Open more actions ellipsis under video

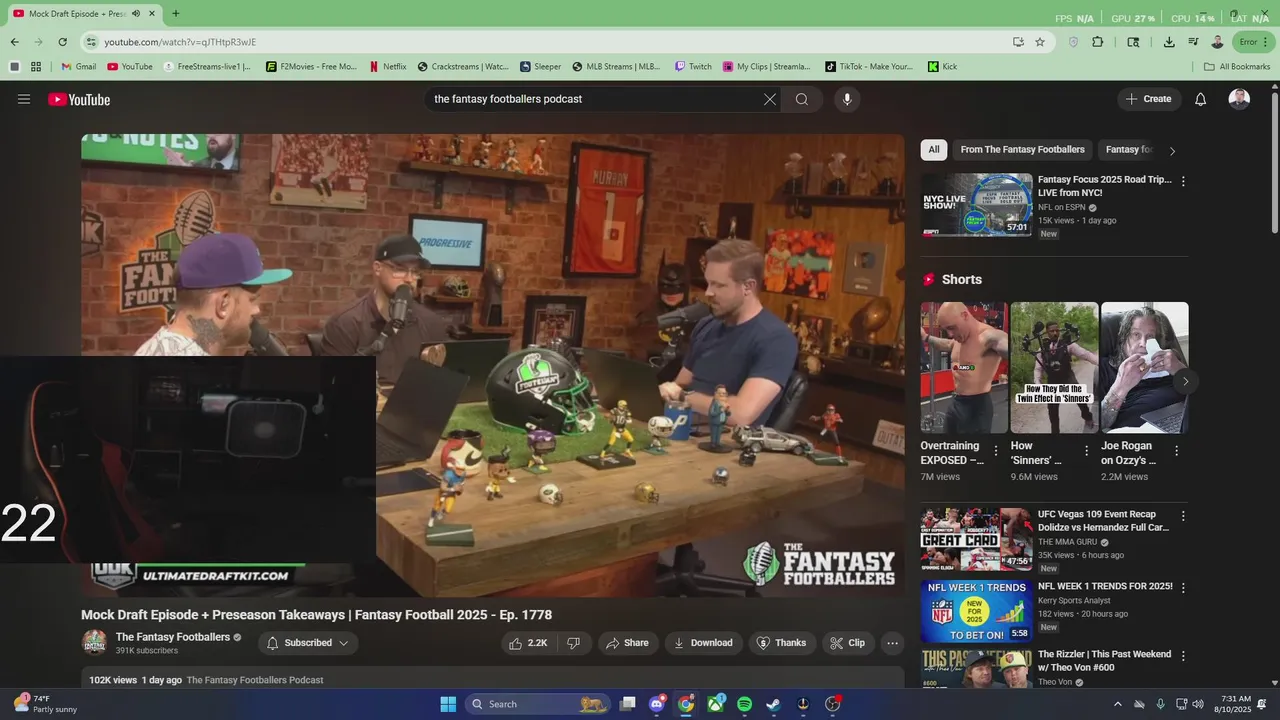(x=893, y=643)
